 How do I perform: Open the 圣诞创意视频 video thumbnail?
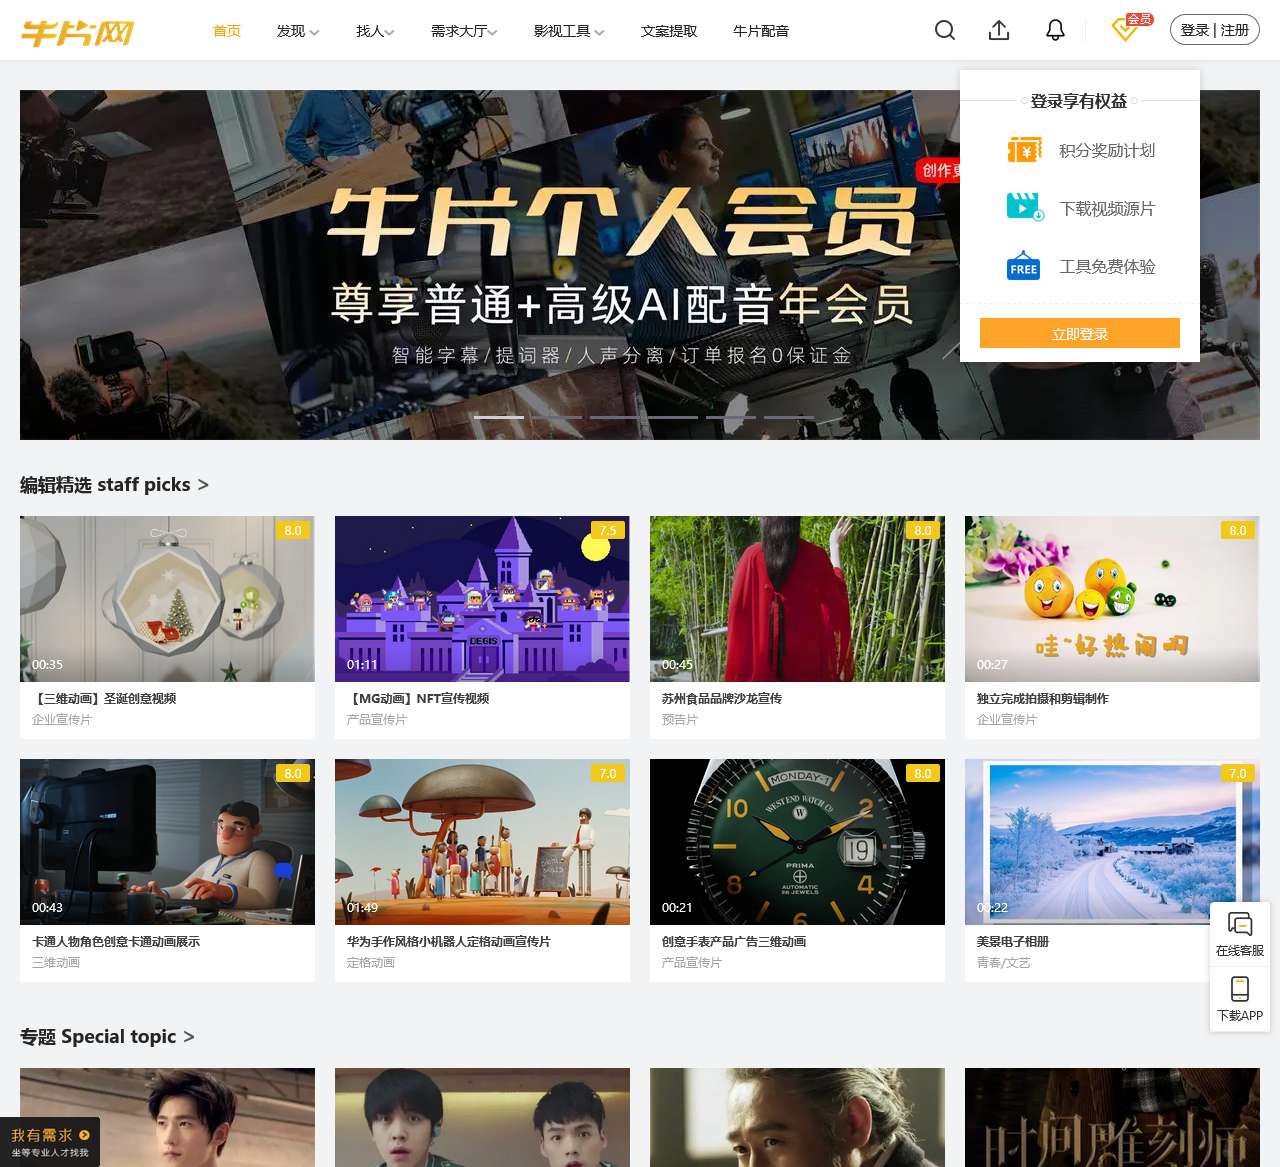(x=167, y=599)
